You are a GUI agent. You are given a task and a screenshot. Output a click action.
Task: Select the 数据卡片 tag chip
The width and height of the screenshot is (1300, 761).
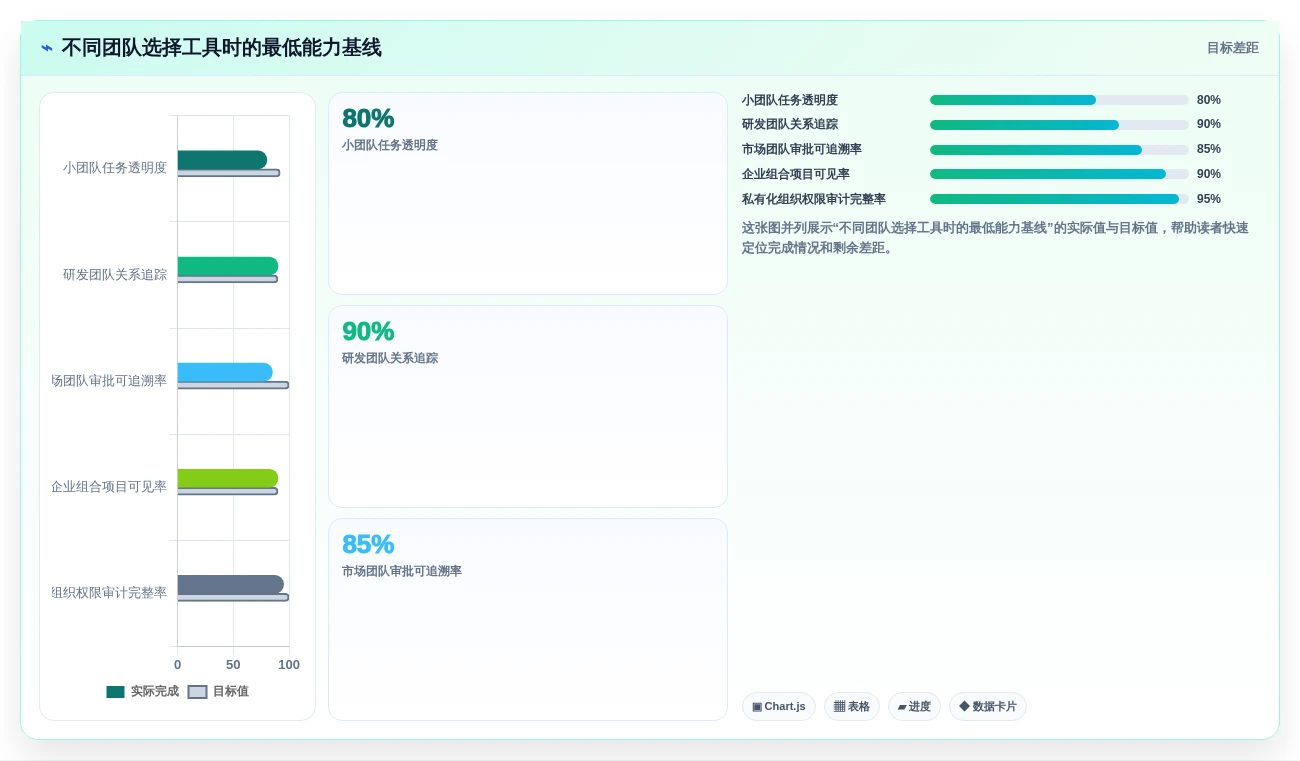click(988, 707)
